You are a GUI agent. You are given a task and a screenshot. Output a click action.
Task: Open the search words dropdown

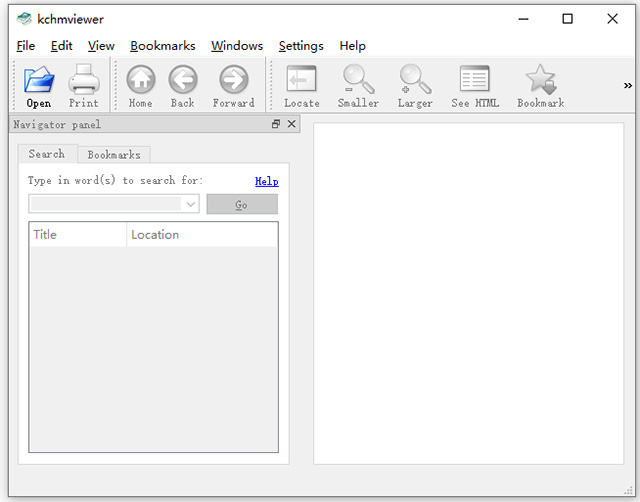point(190,204)
